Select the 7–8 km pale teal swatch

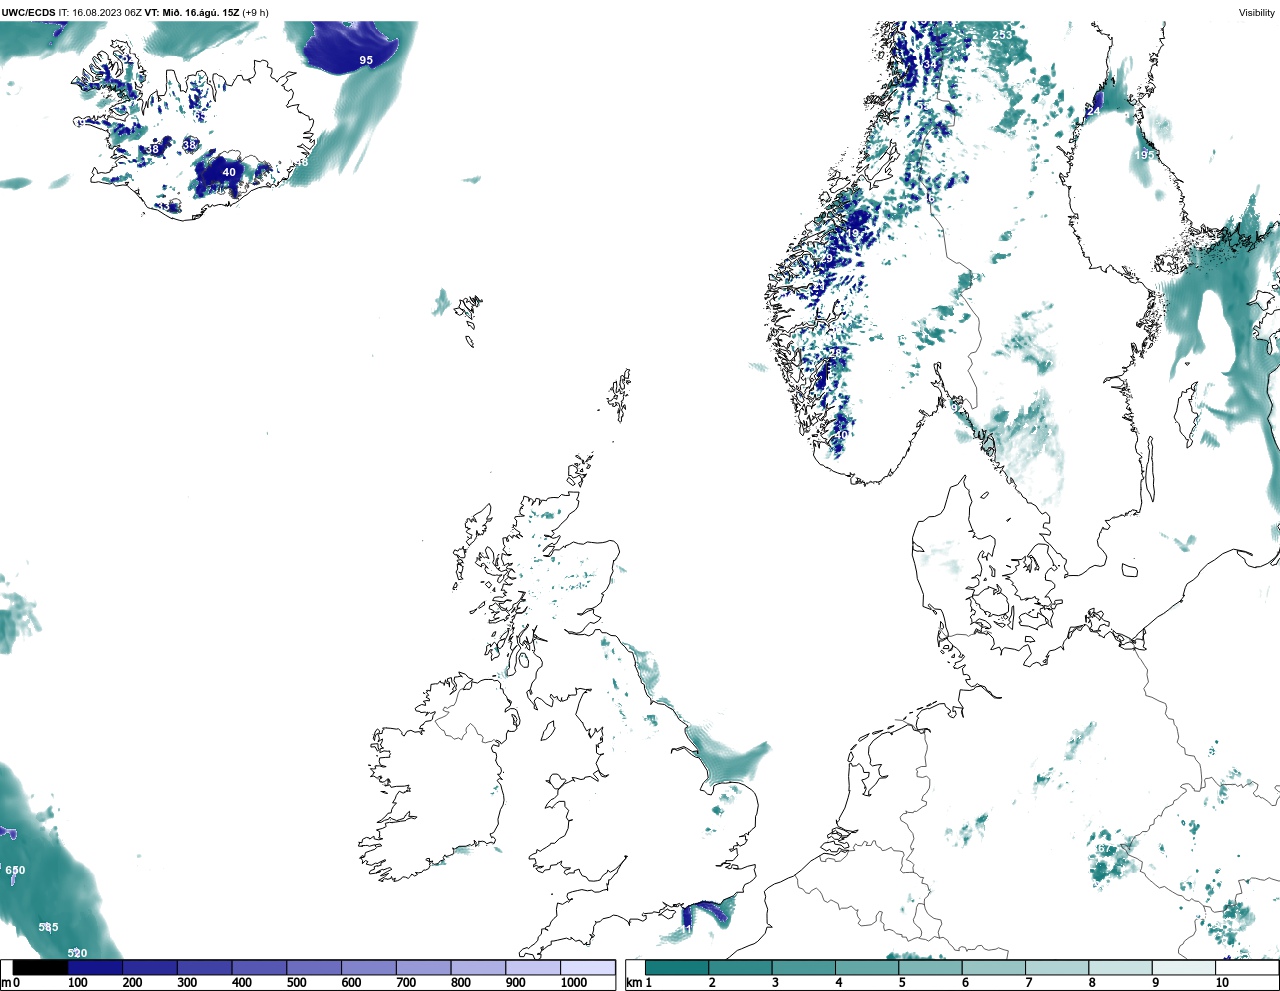click(x=1057, y=968)
